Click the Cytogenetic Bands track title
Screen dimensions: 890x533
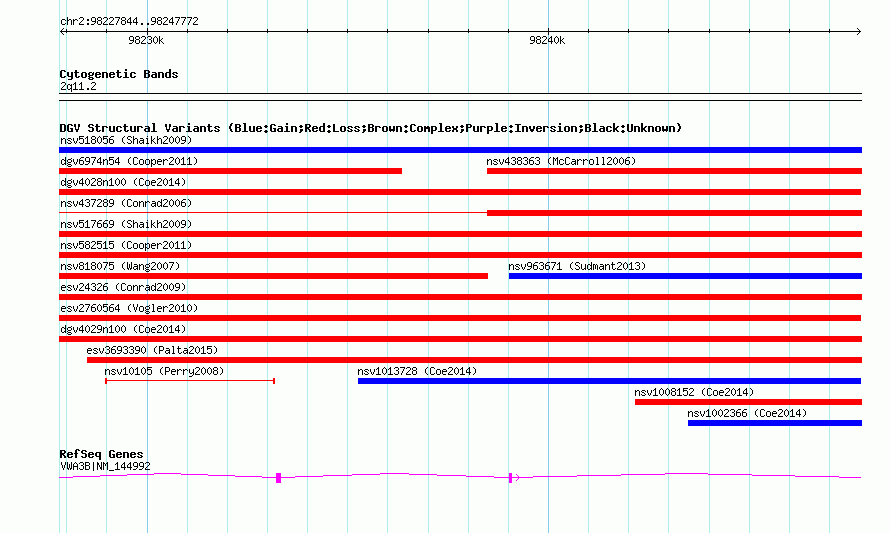point(119,74)
